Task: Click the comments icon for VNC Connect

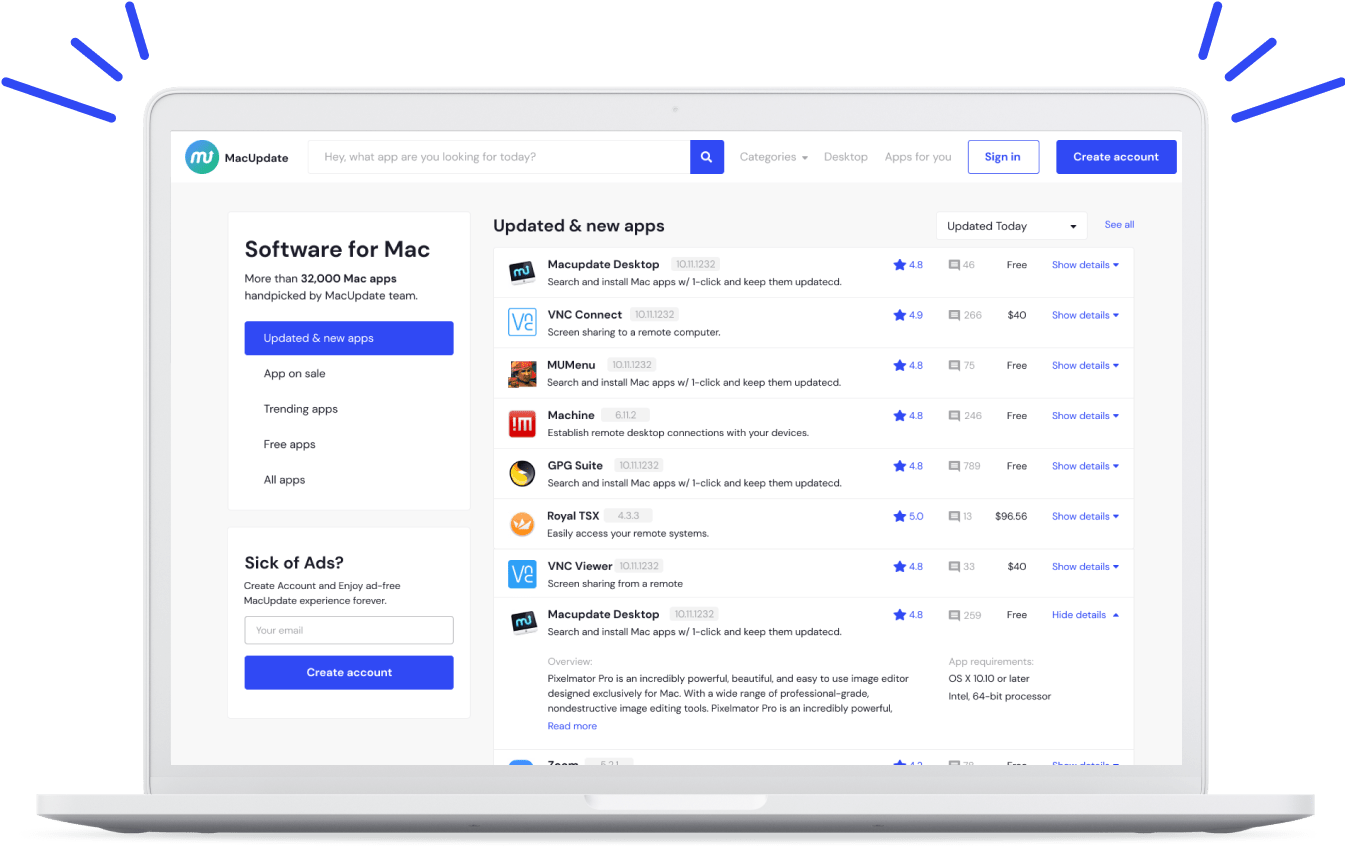Action: (954, 315)
